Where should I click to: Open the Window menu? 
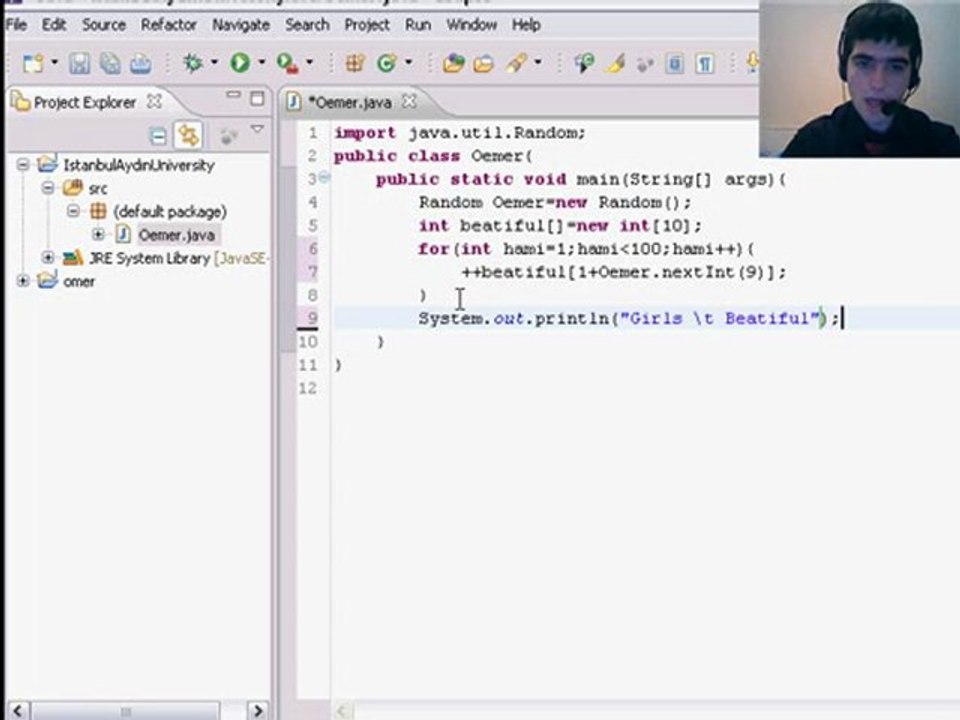471,25
